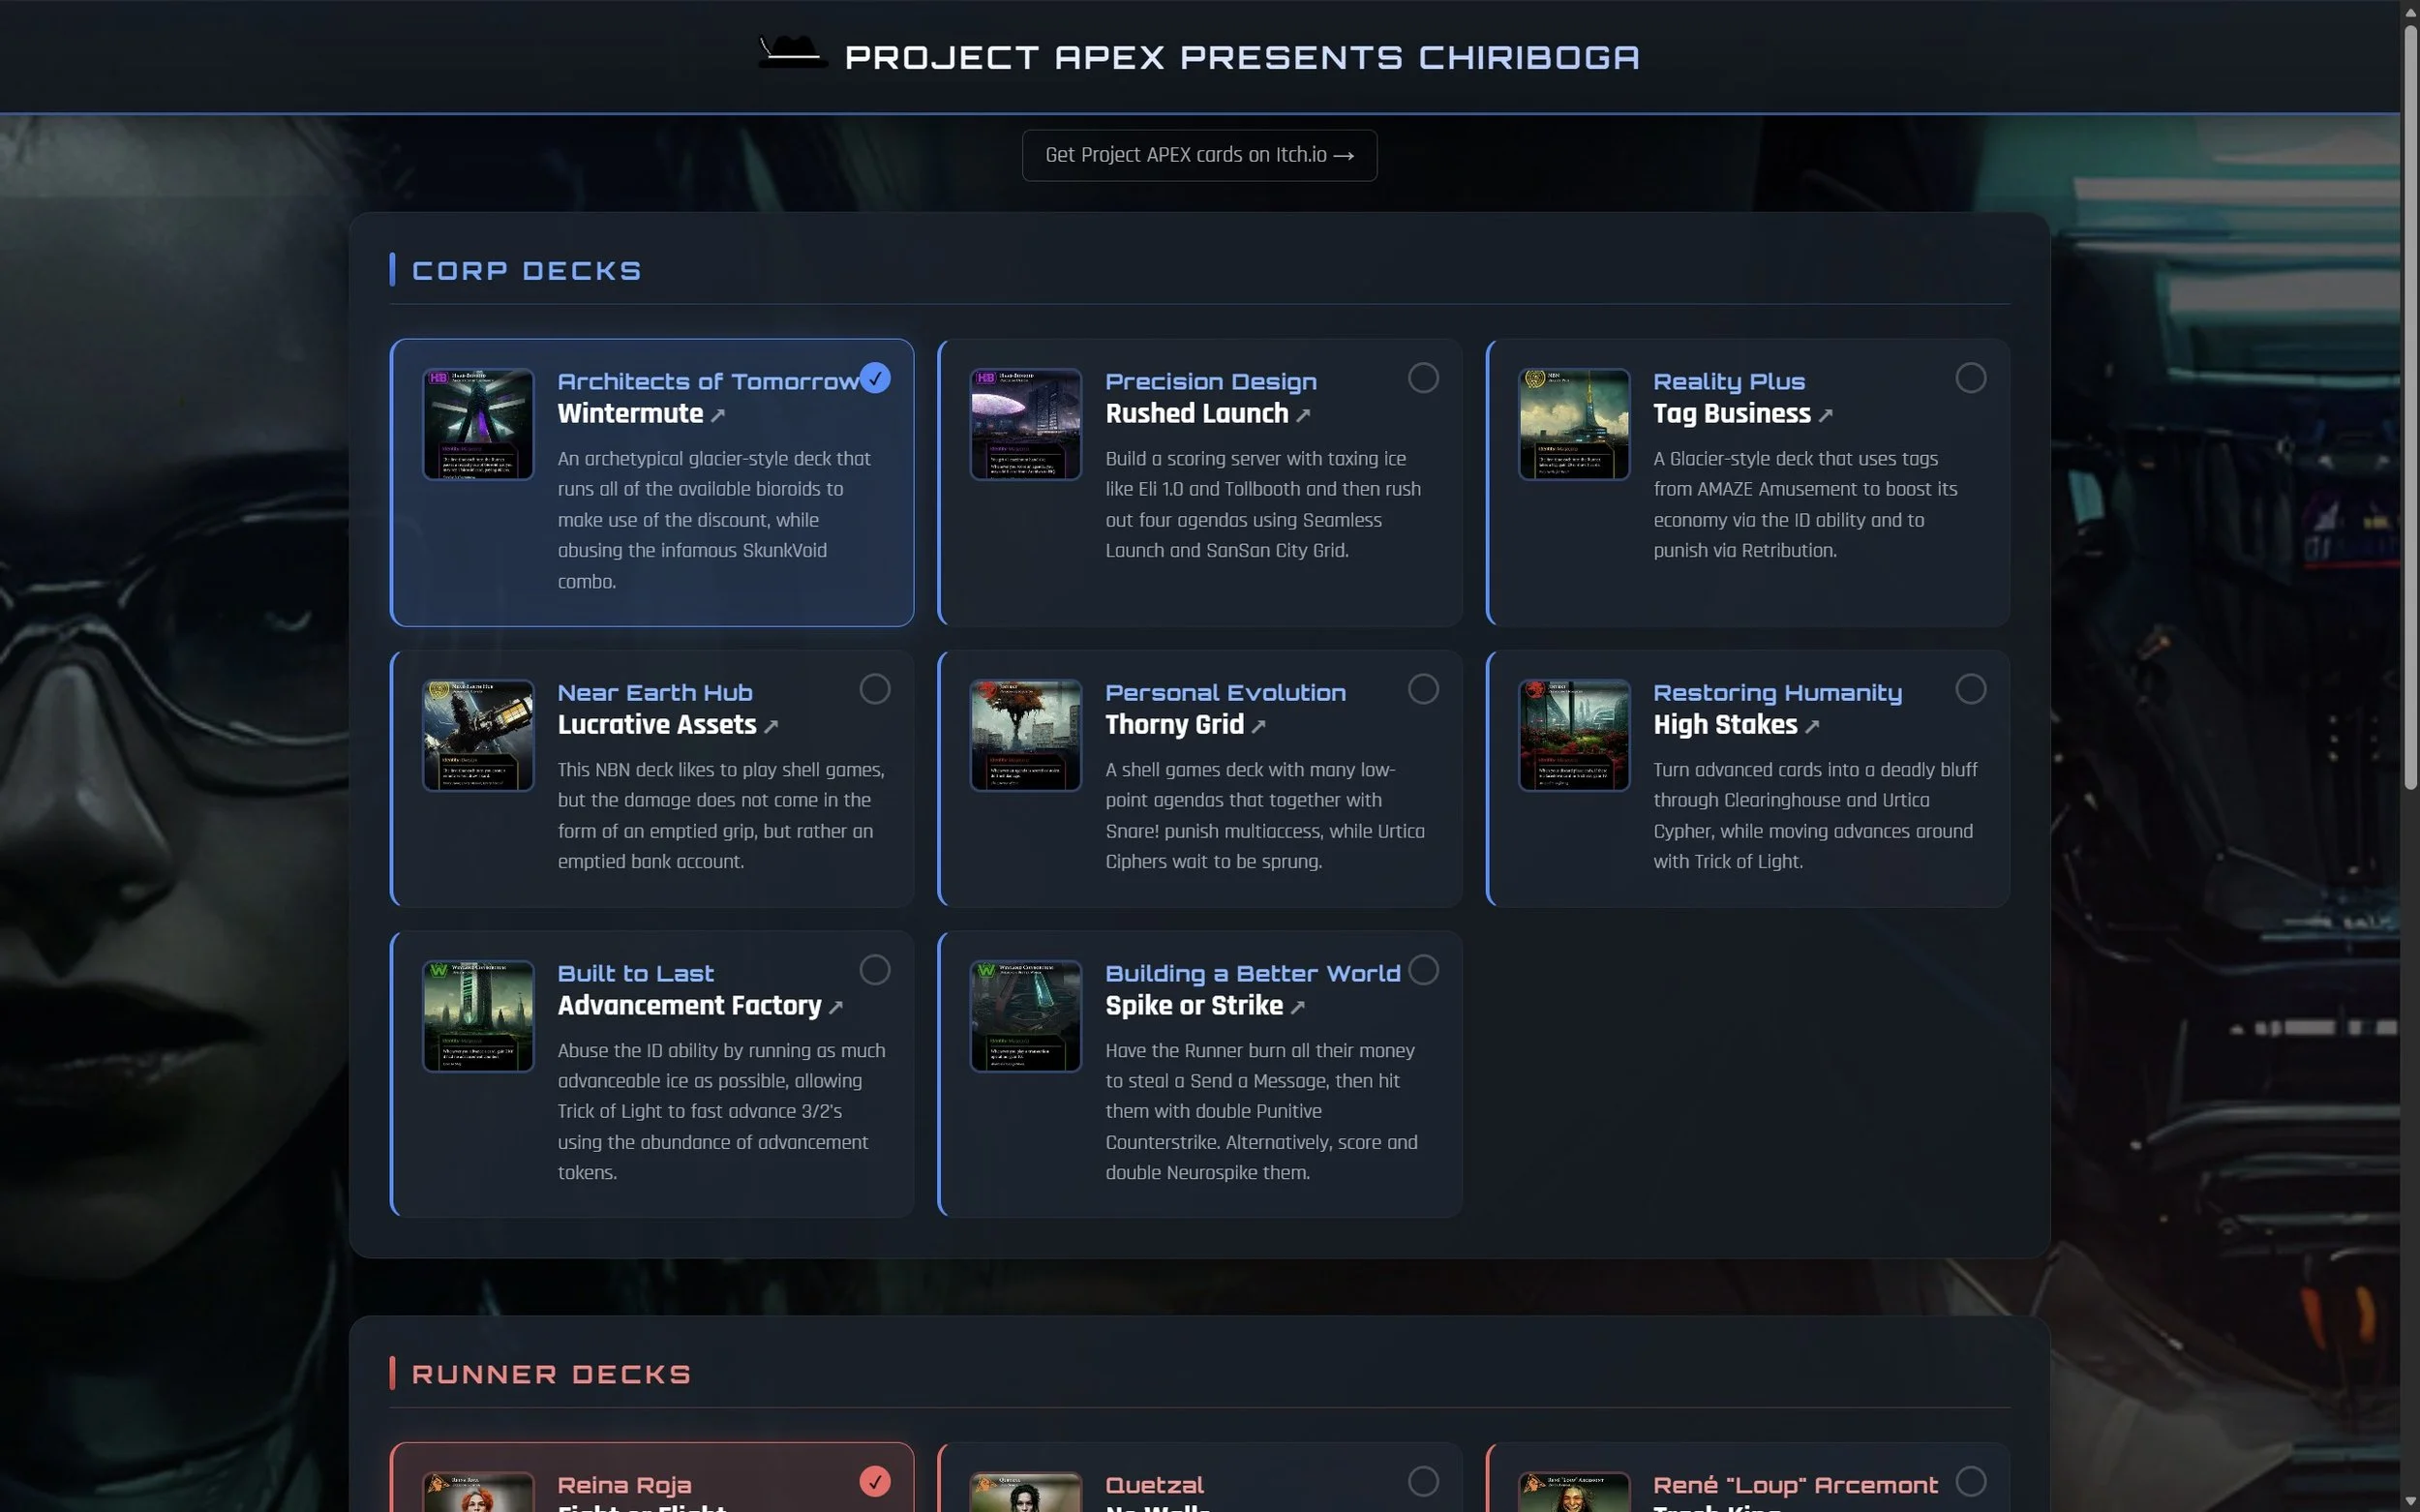Select the Precision Design radio button
This screenshot has width=2420, height=1512.
click(x=1423, y=378)
